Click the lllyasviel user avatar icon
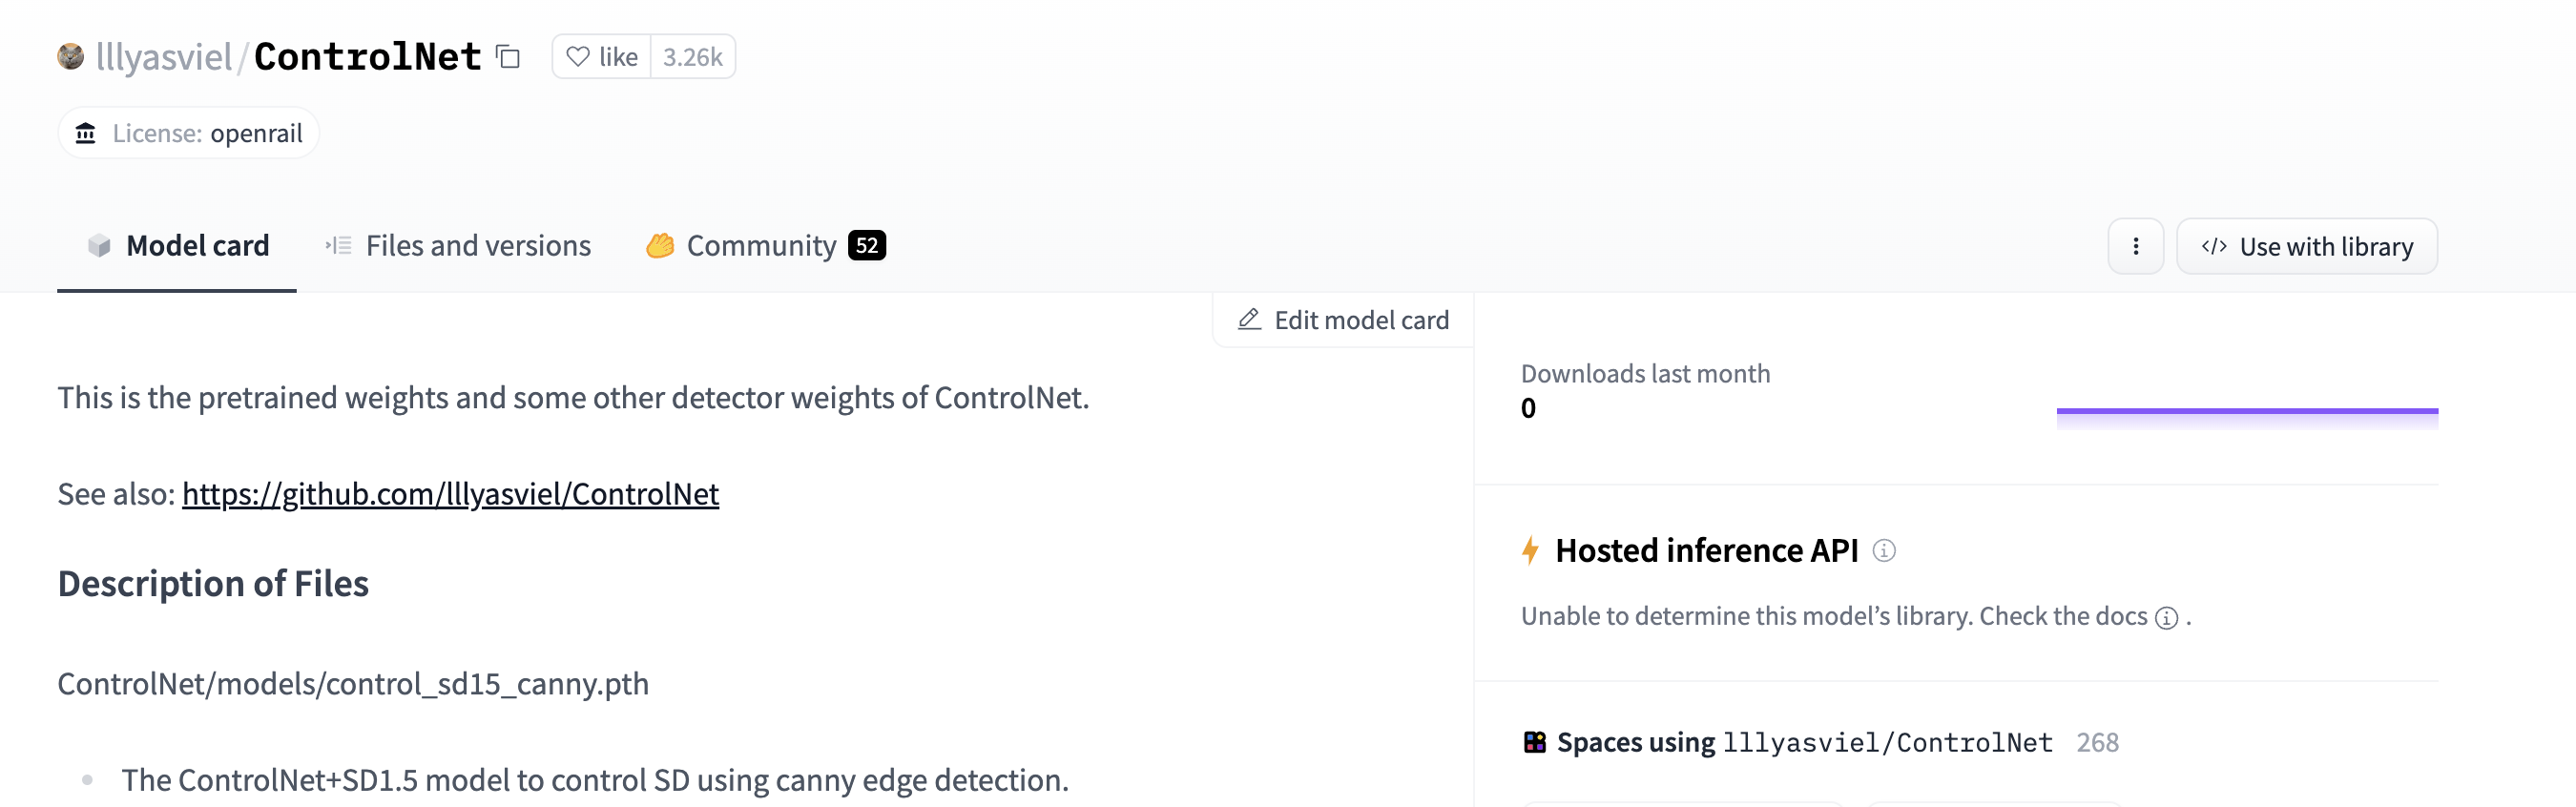This screenshot has height=807, width=2576. 70,56
